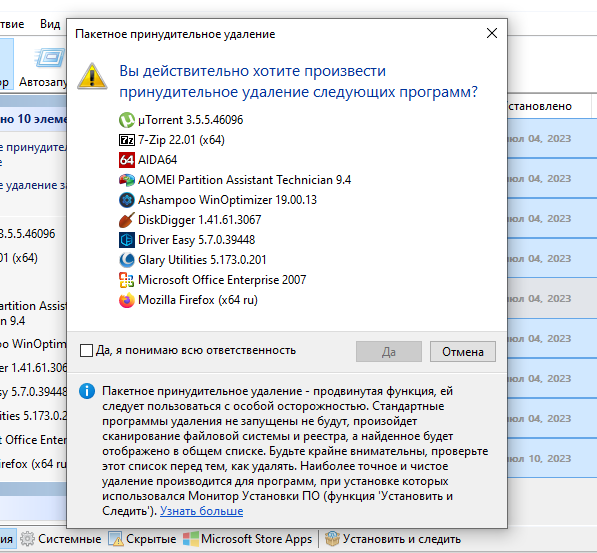Click the DiskDigger shovel icon

(126, 220)
